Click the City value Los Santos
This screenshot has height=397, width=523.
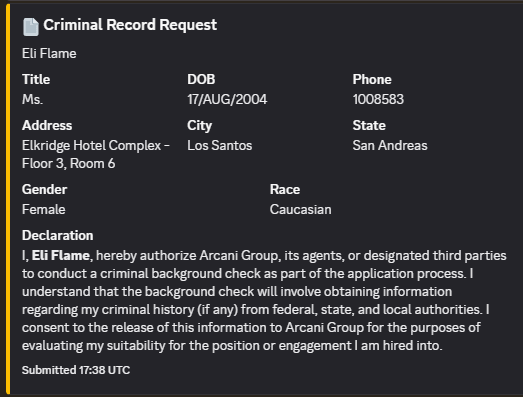coord(219,145)
